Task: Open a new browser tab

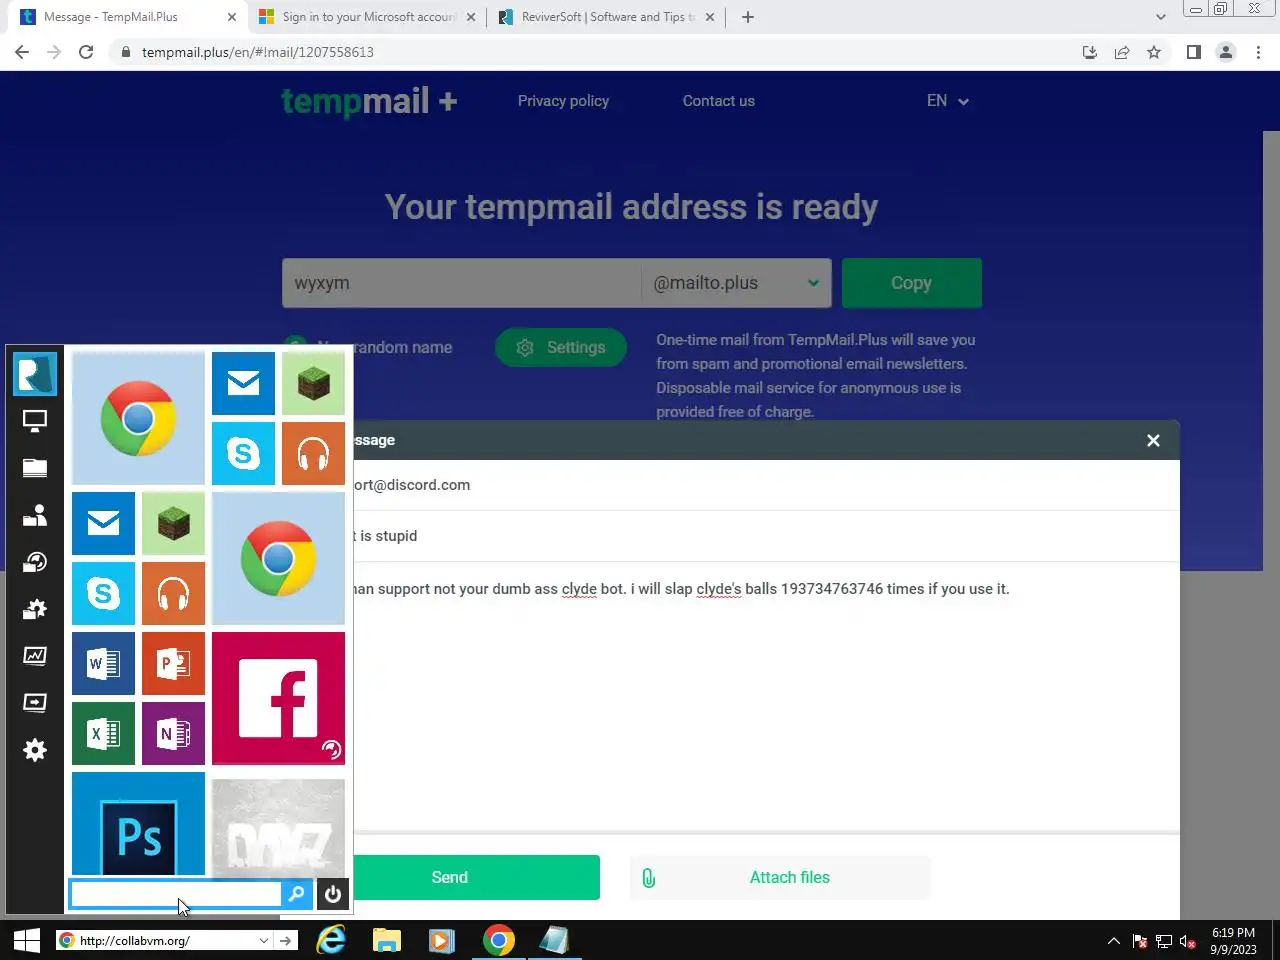Action: point(748,17)
